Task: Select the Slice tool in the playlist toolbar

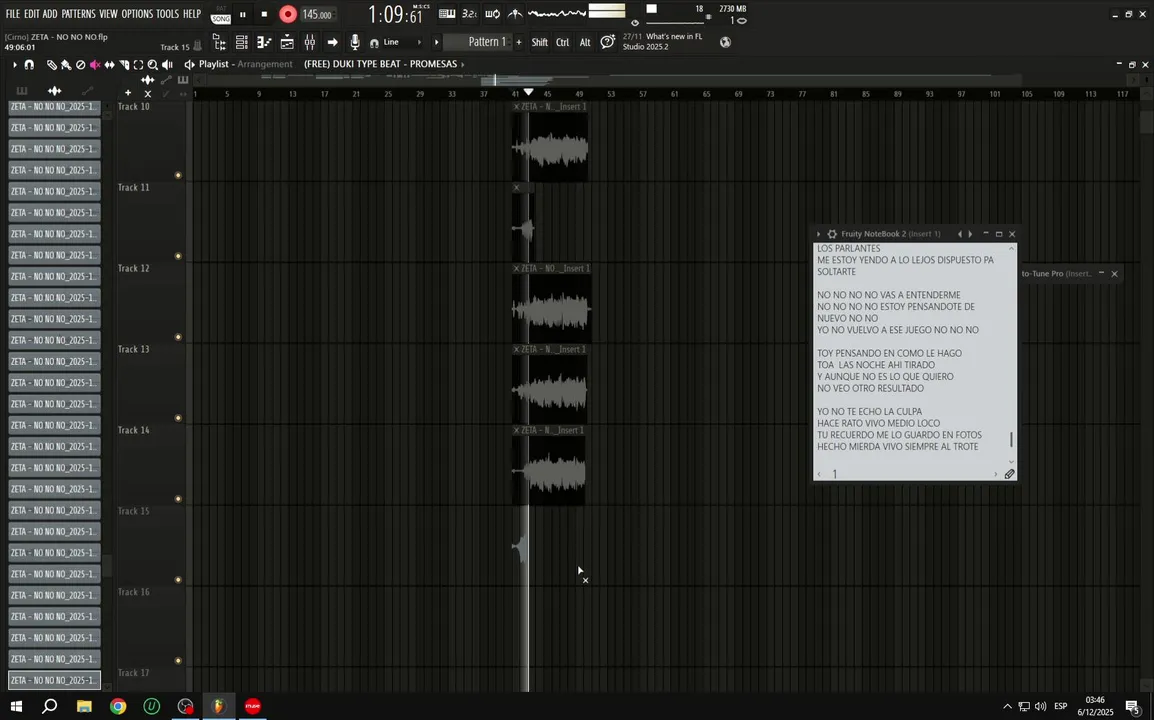Action: click(x=124, y=65)
